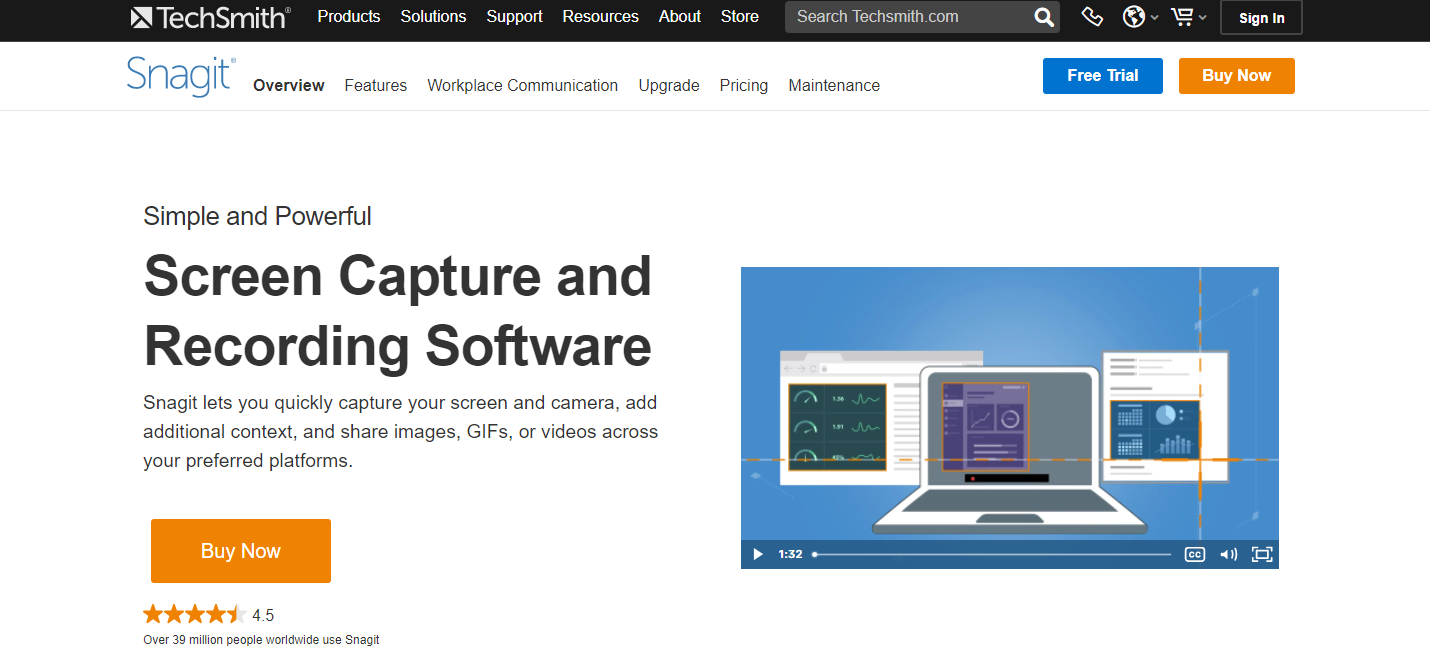This screenshot has width=1430, height=654.
Task: Open the Maintenance tab
Action: (x=834, y=86)
